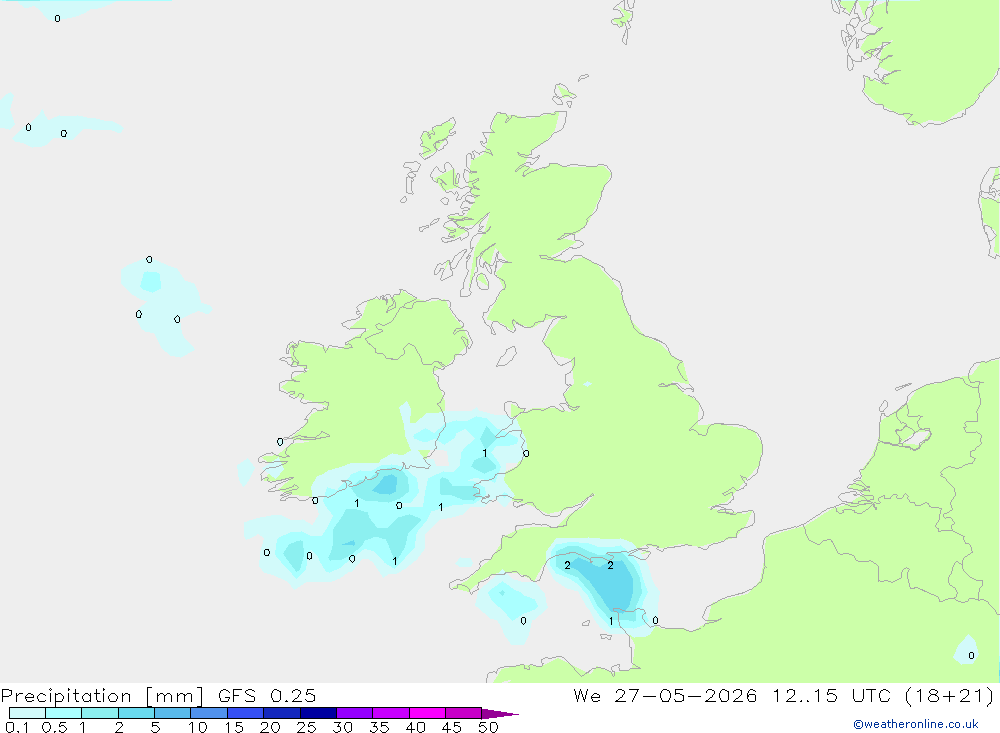Click the '0.5' legend tick label
The image size is (1000, 733).
[x=54, y=727]
